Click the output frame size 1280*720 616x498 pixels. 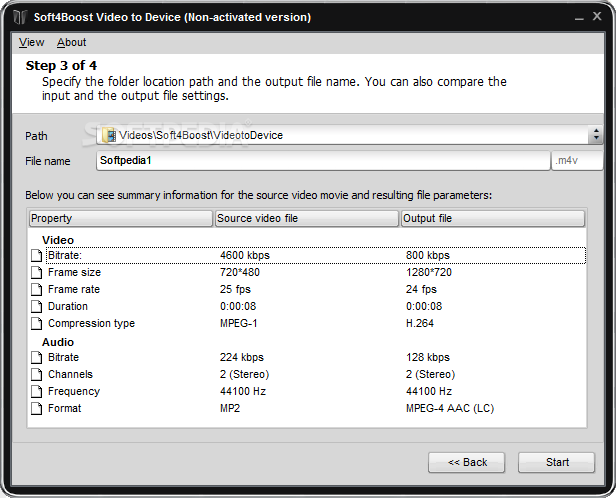(x=429, y=272)
